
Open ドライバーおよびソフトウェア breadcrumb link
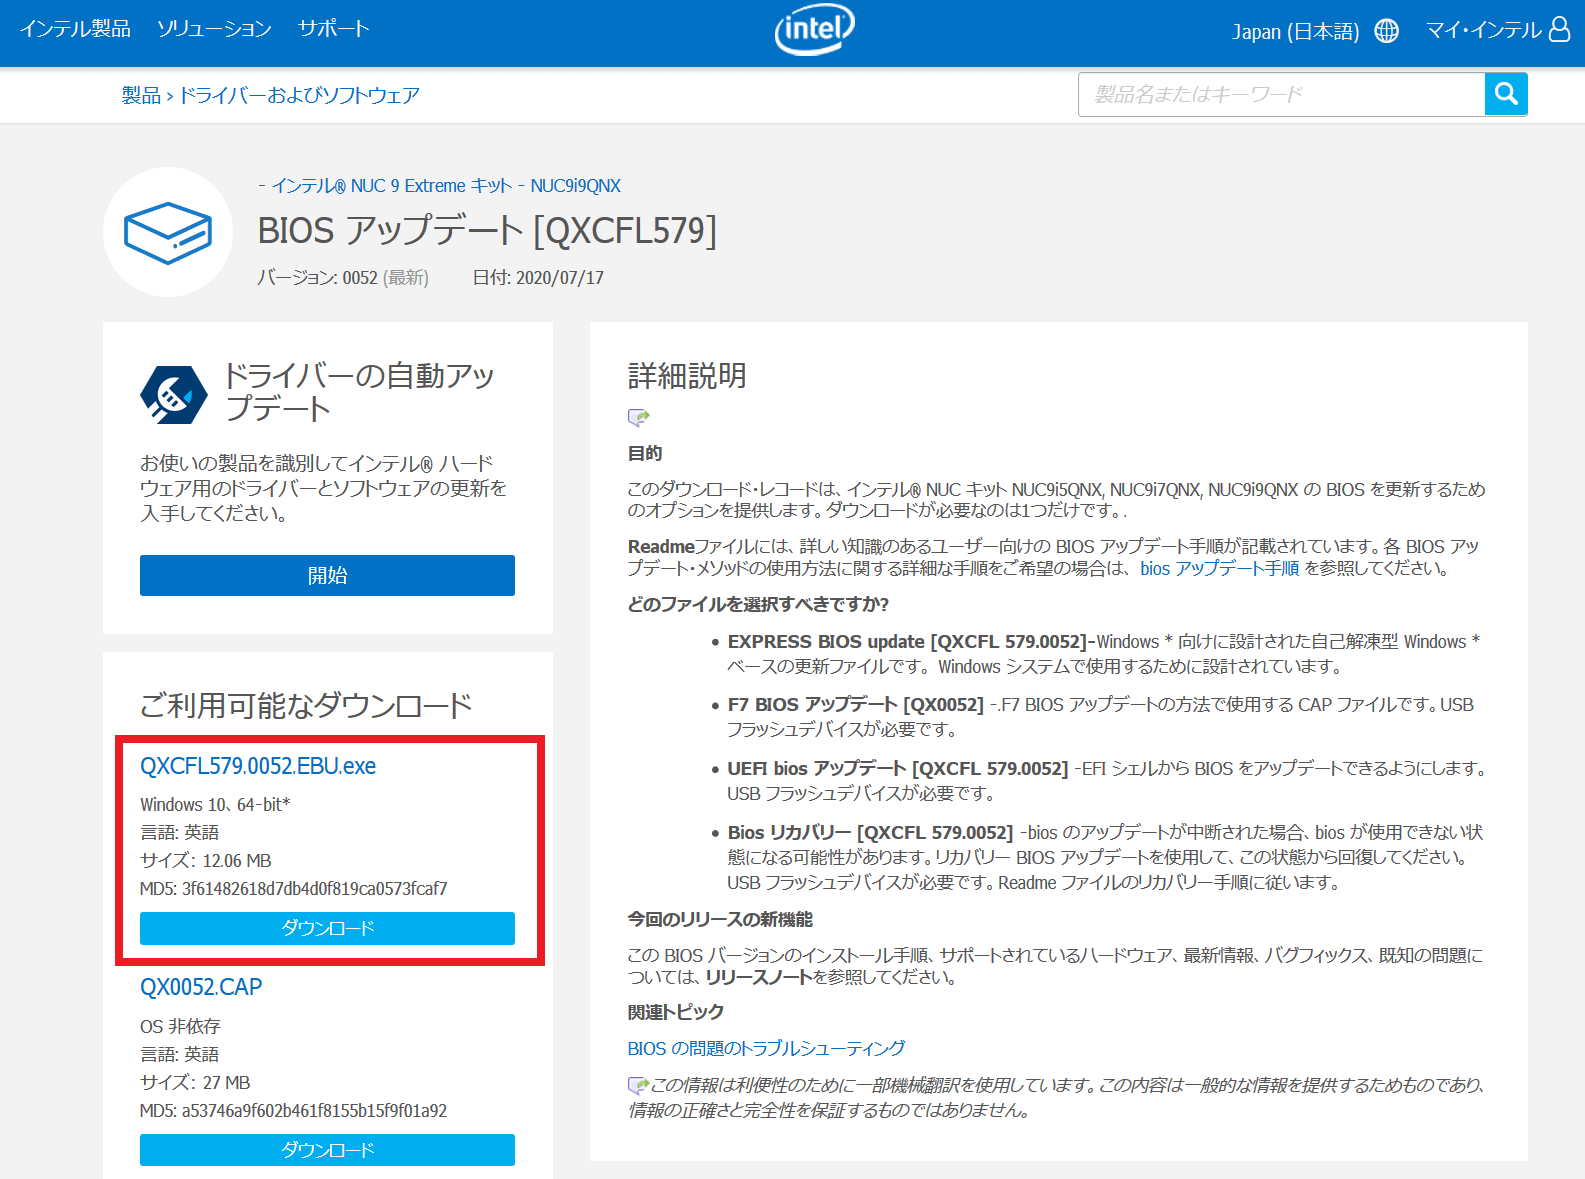click(x=299, y=95)
